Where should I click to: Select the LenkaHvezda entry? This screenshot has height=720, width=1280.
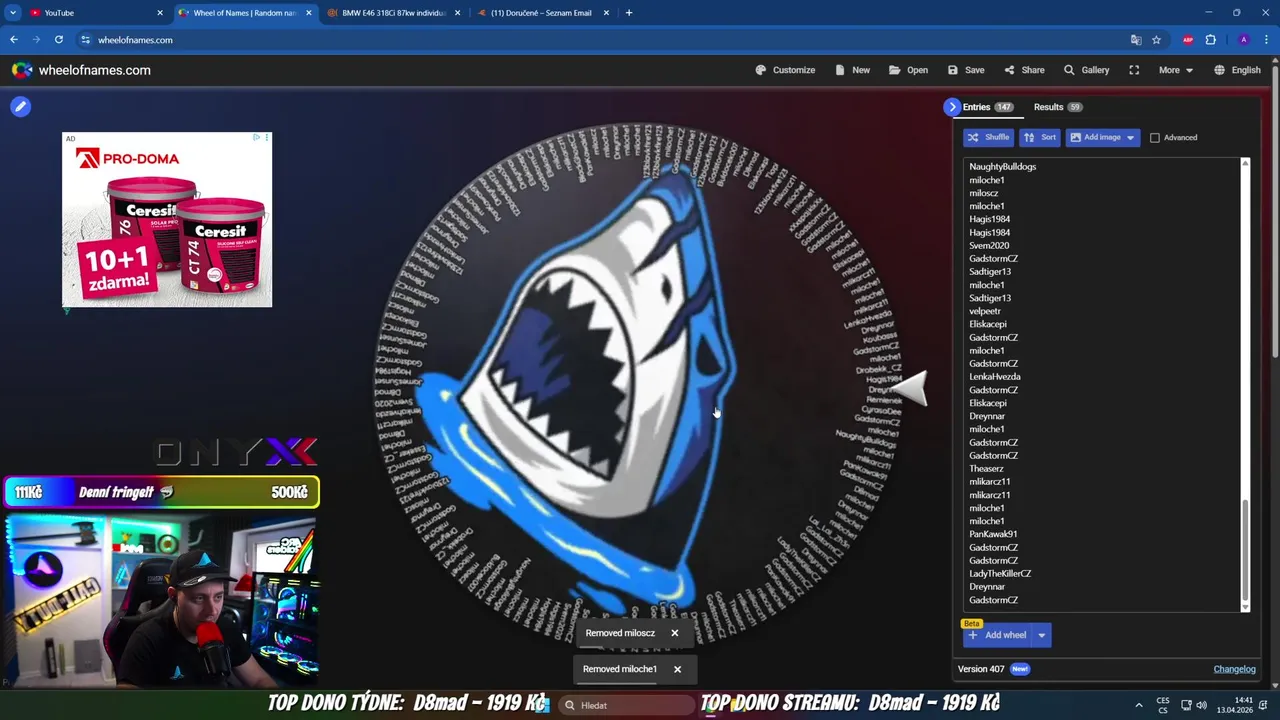tap(994, 377)
